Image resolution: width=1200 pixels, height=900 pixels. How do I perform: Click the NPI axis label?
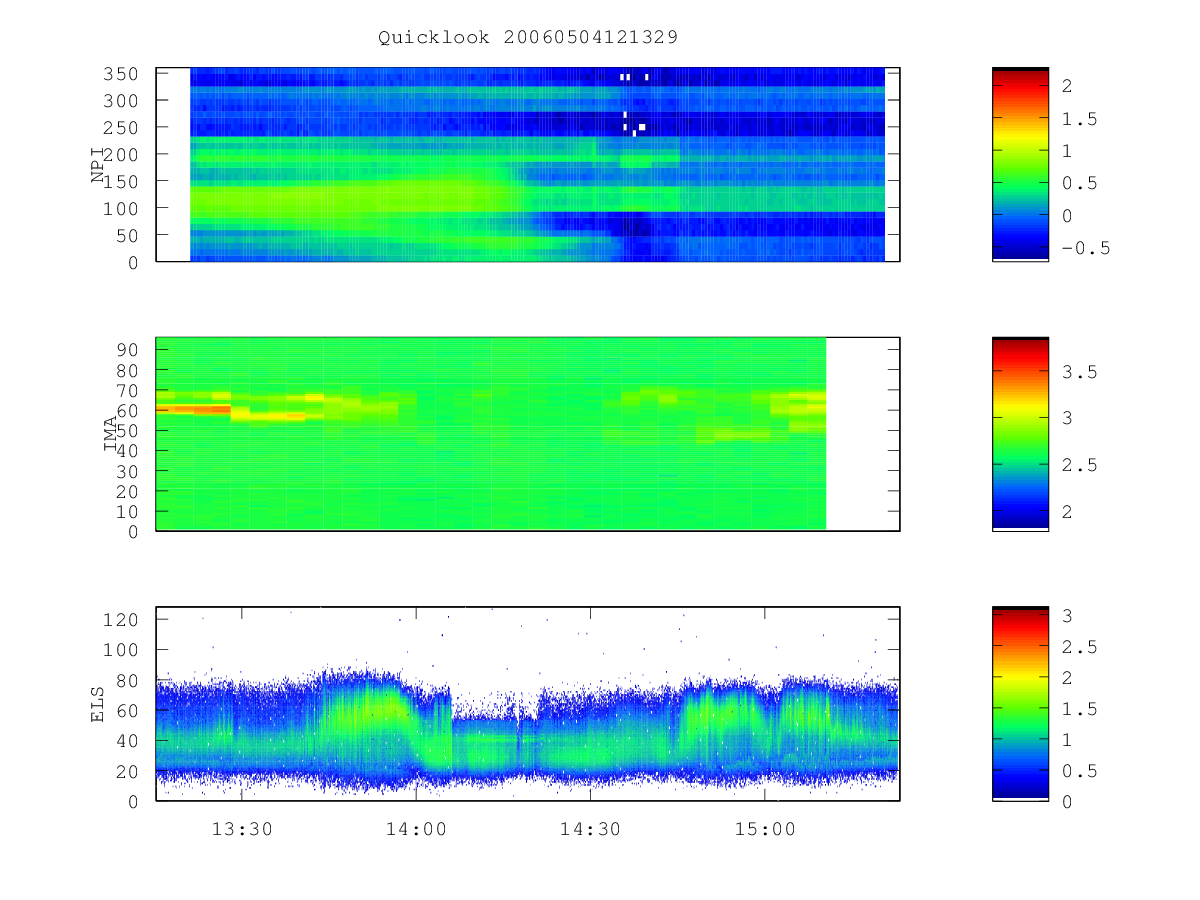coord(98,165)
